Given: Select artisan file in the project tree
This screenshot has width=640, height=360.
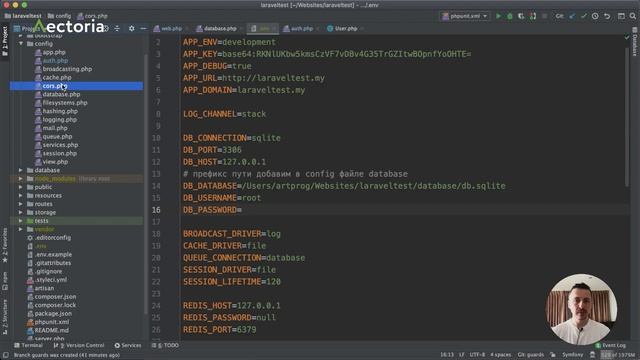Looking at the screenshot, I should [x=44, y=288].
